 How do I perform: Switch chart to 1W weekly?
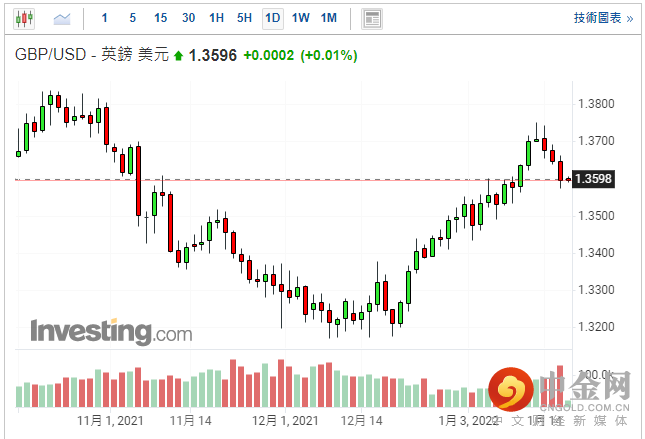pyautogui.click(x=300, y=18)
